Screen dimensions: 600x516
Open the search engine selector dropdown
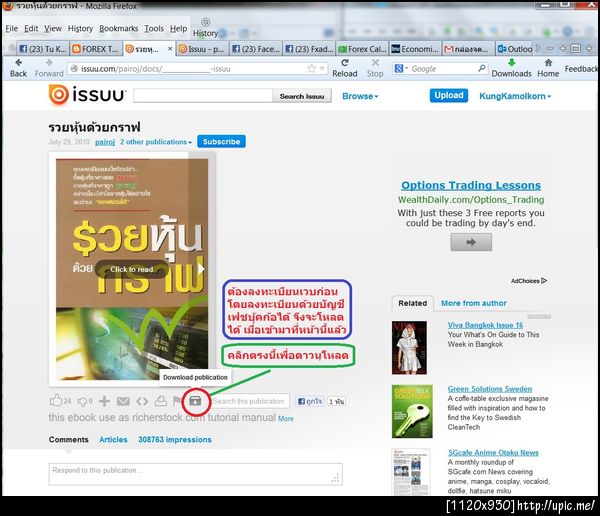401,69
